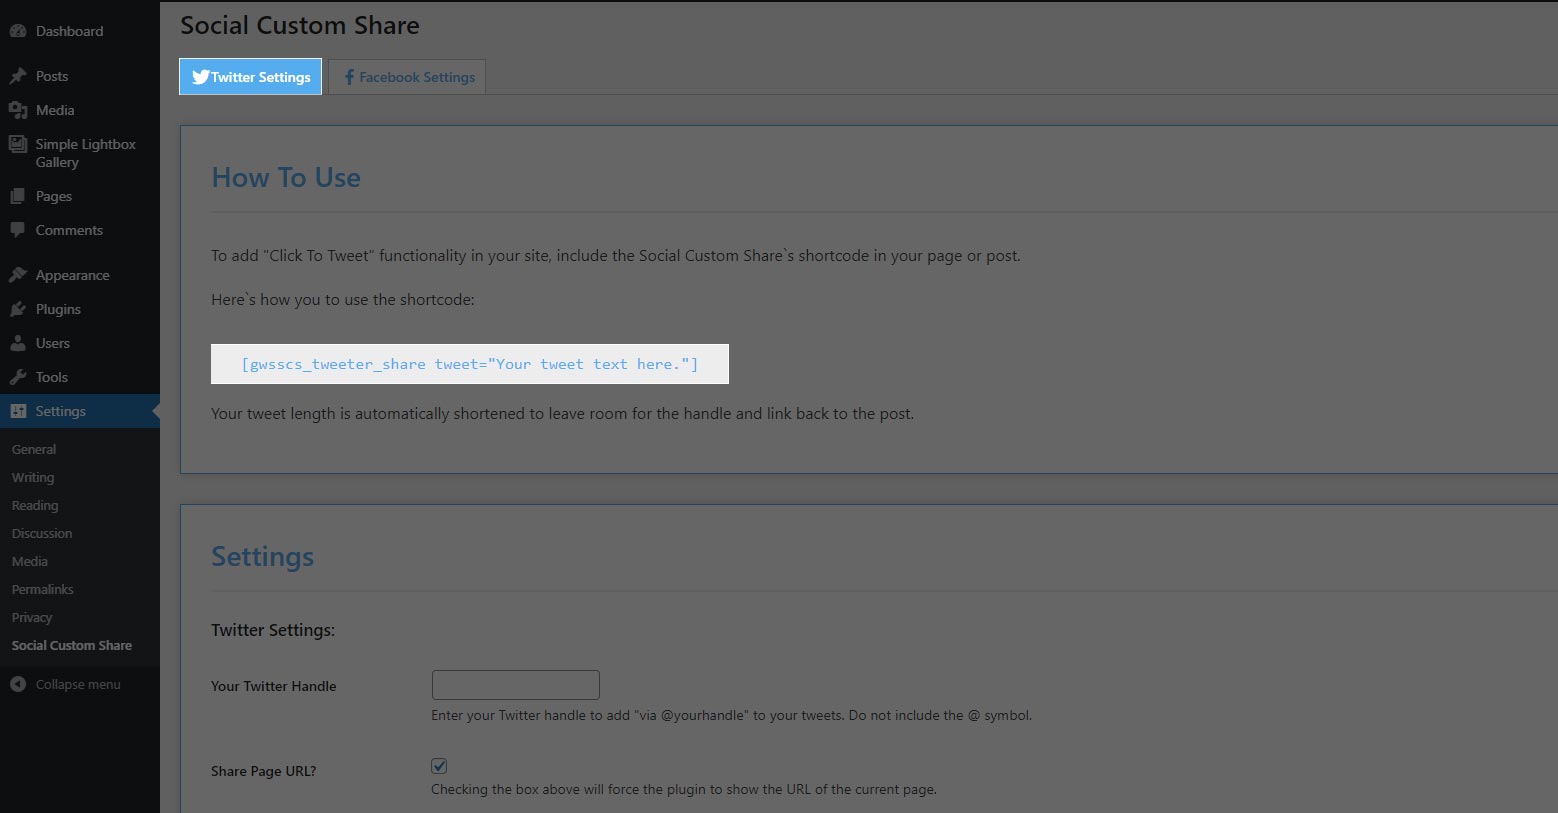Open the Users menu
1558x813 pixels.
click(80, 343)
